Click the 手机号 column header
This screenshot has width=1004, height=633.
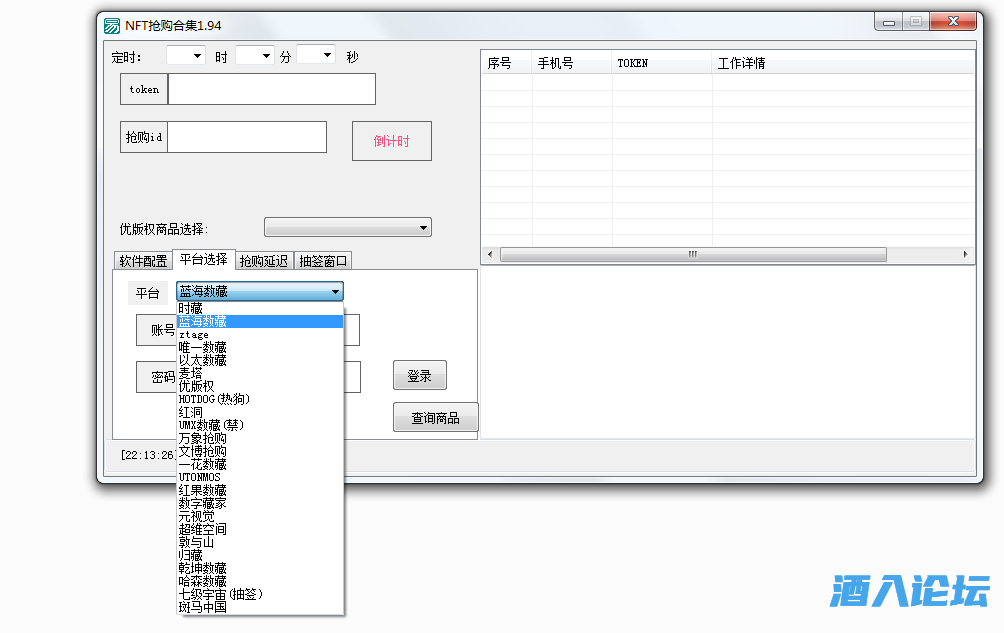coord(556,63)
